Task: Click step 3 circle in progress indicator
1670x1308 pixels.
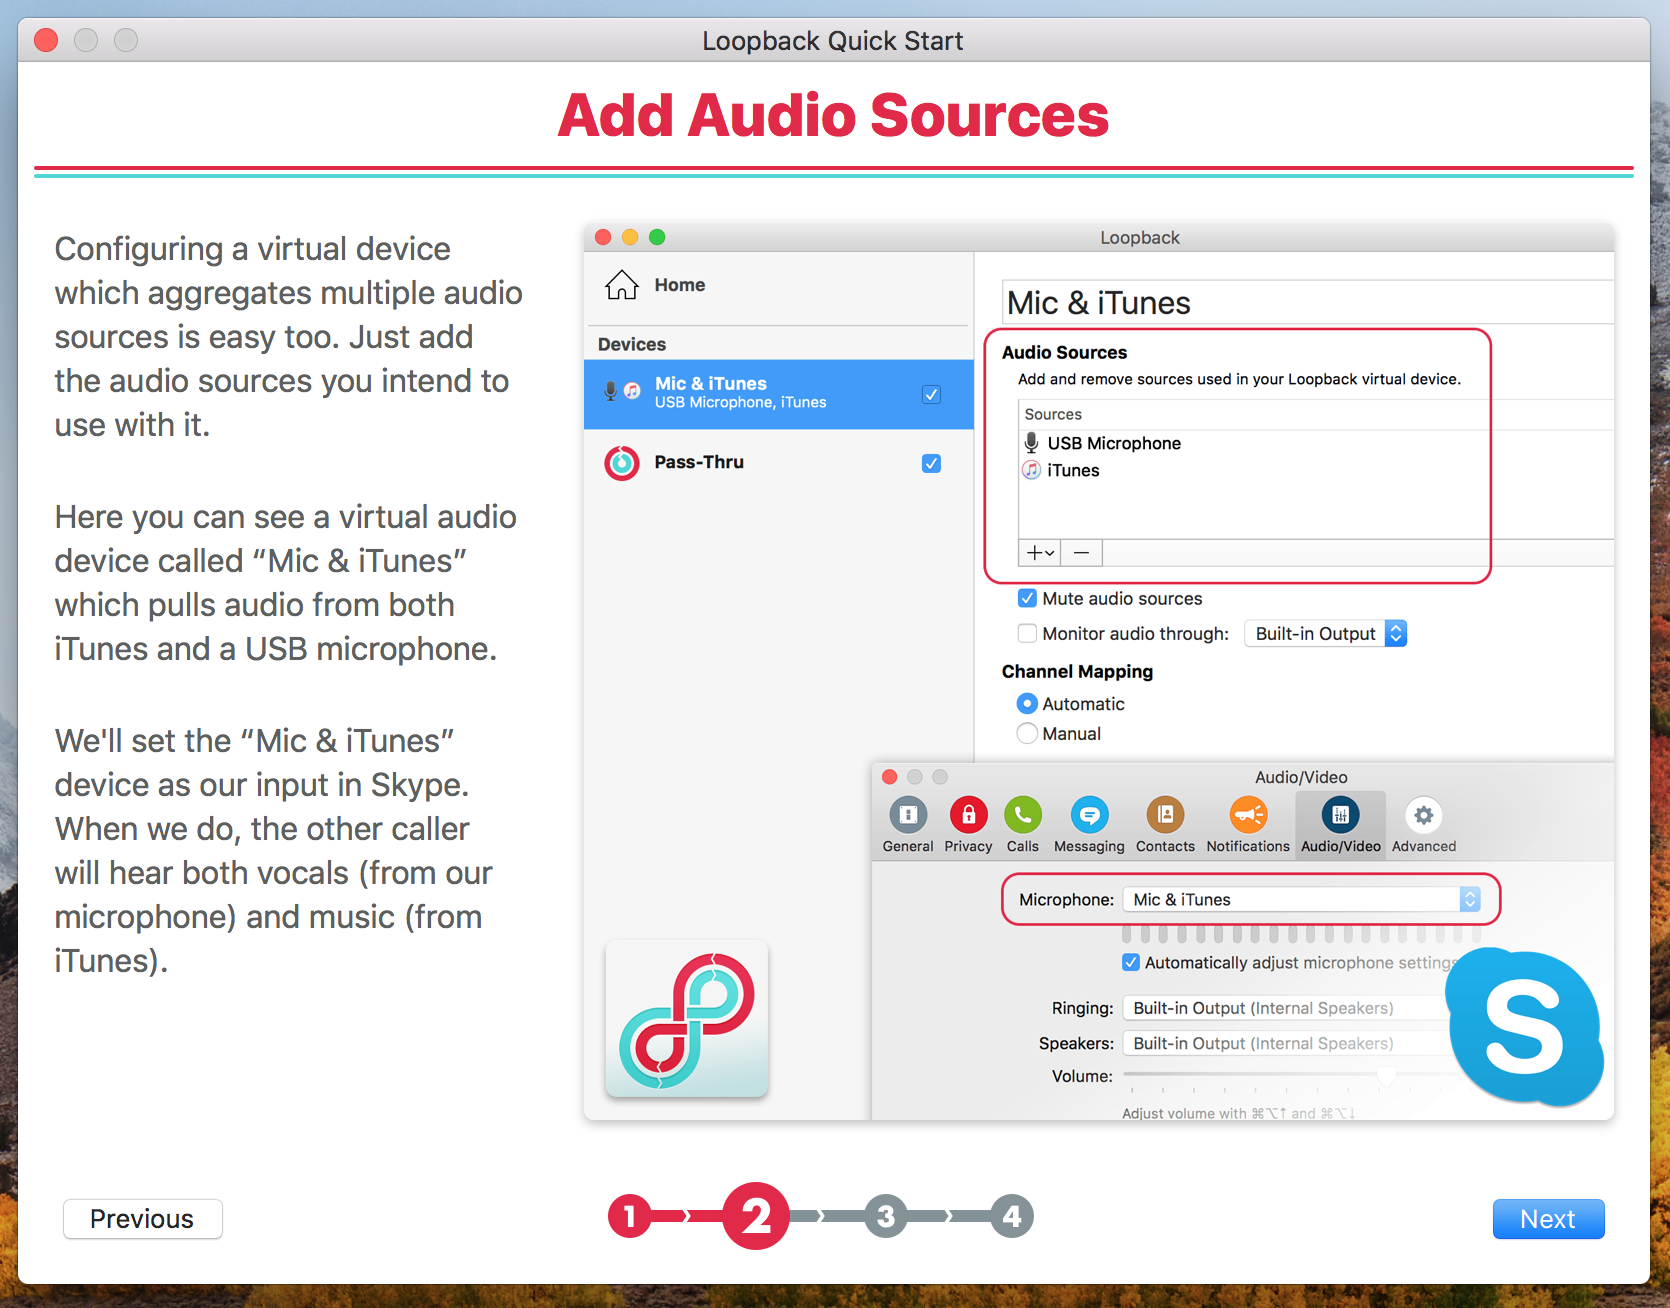Action: (x=886, y=1216)
